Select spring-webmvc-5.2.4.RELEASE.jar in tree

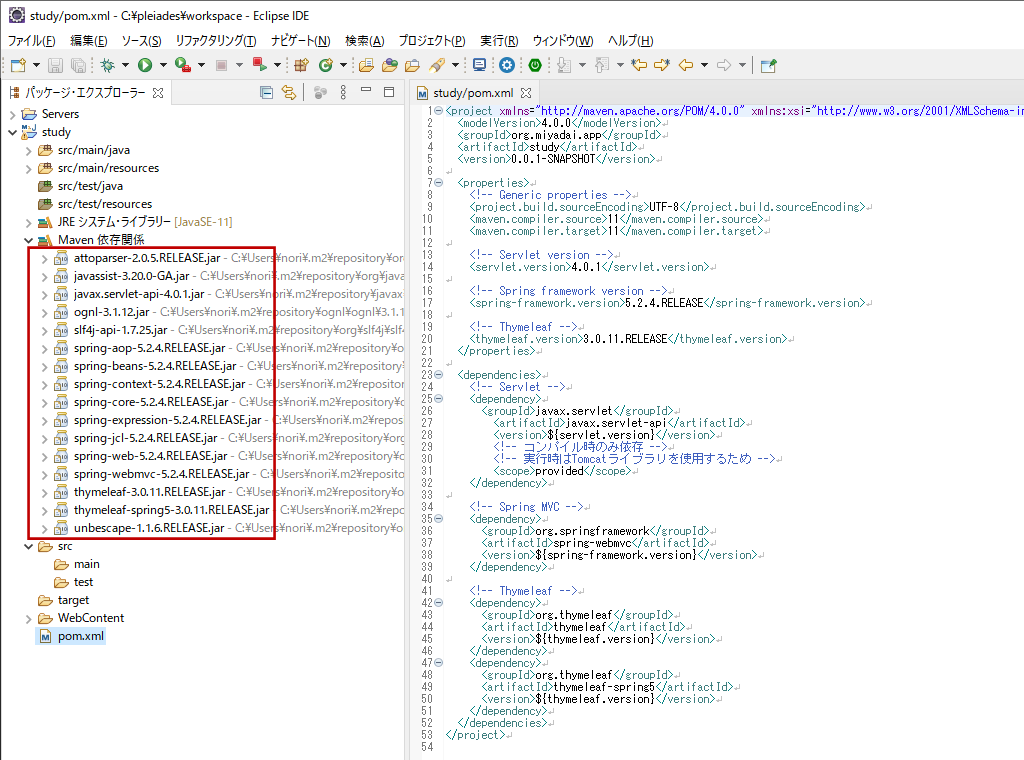coord(161,474)
